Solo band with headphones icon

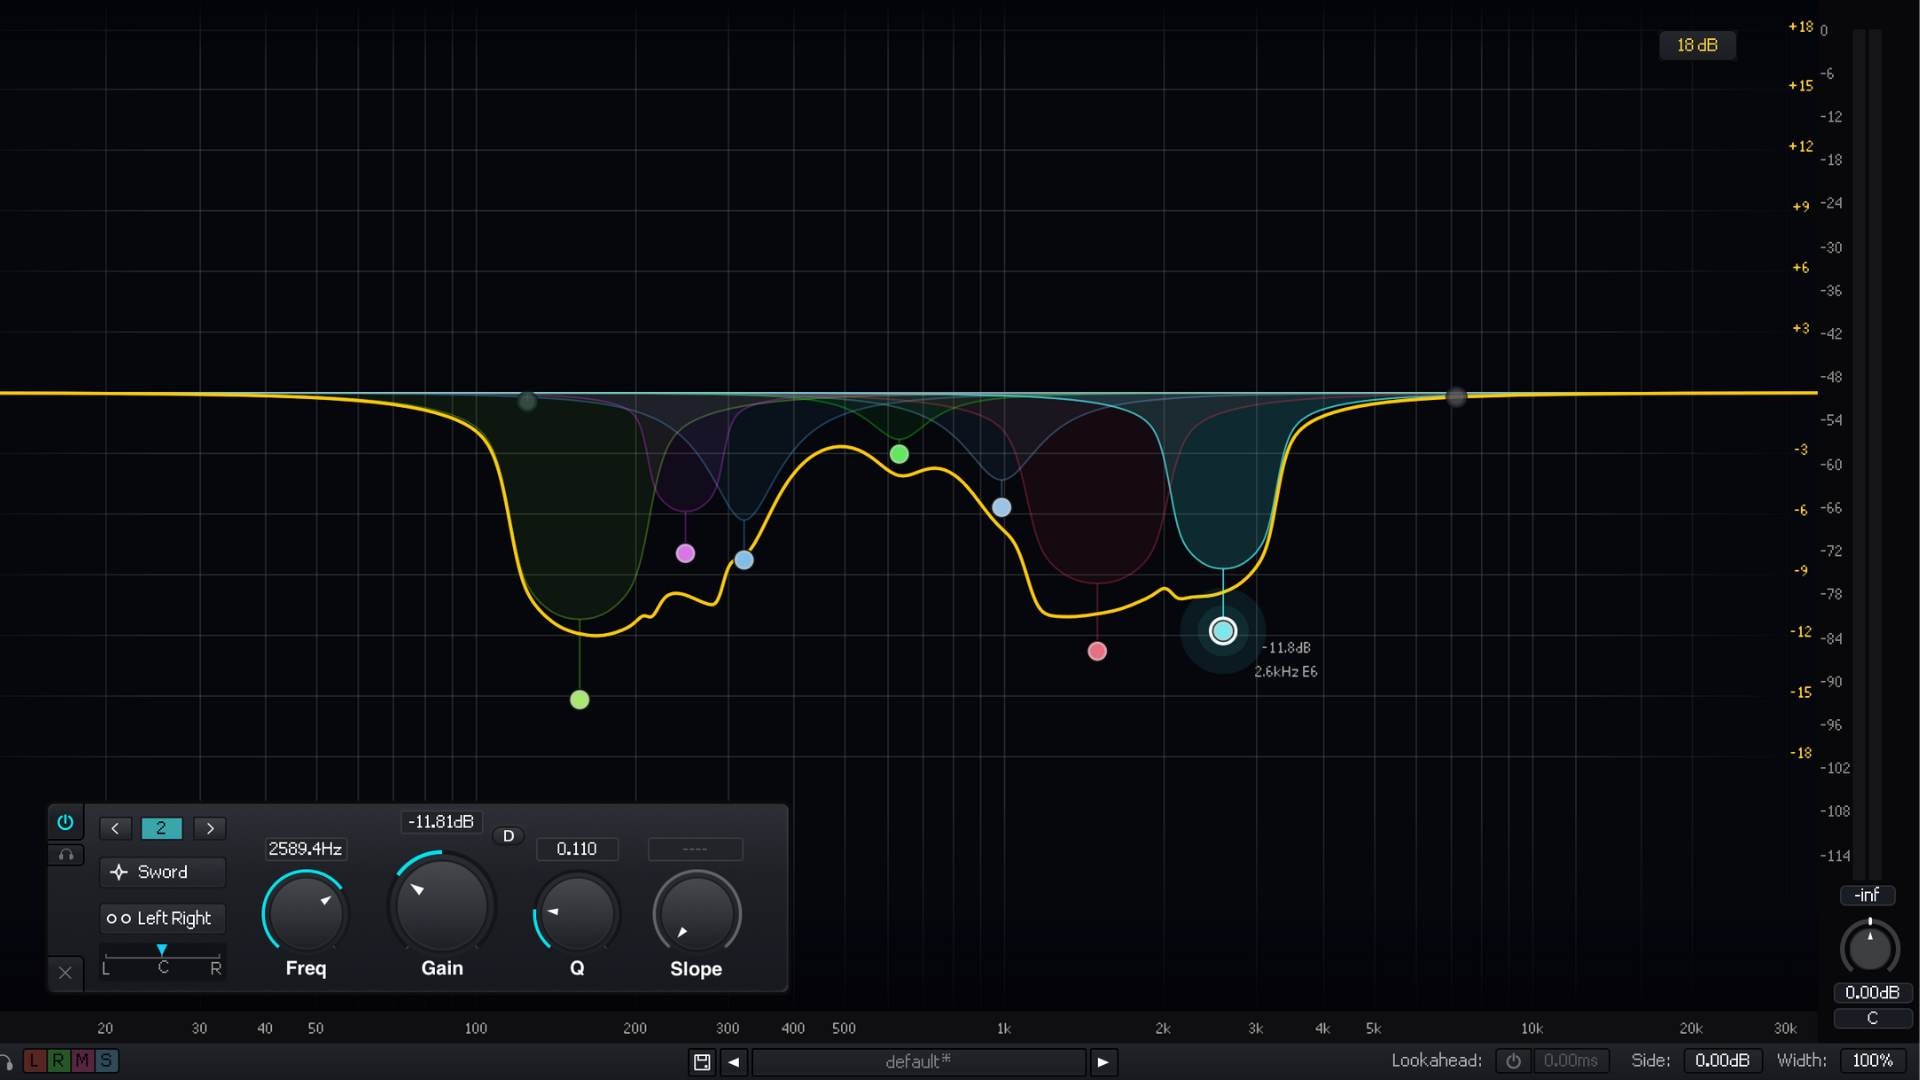tap(65, 855)
